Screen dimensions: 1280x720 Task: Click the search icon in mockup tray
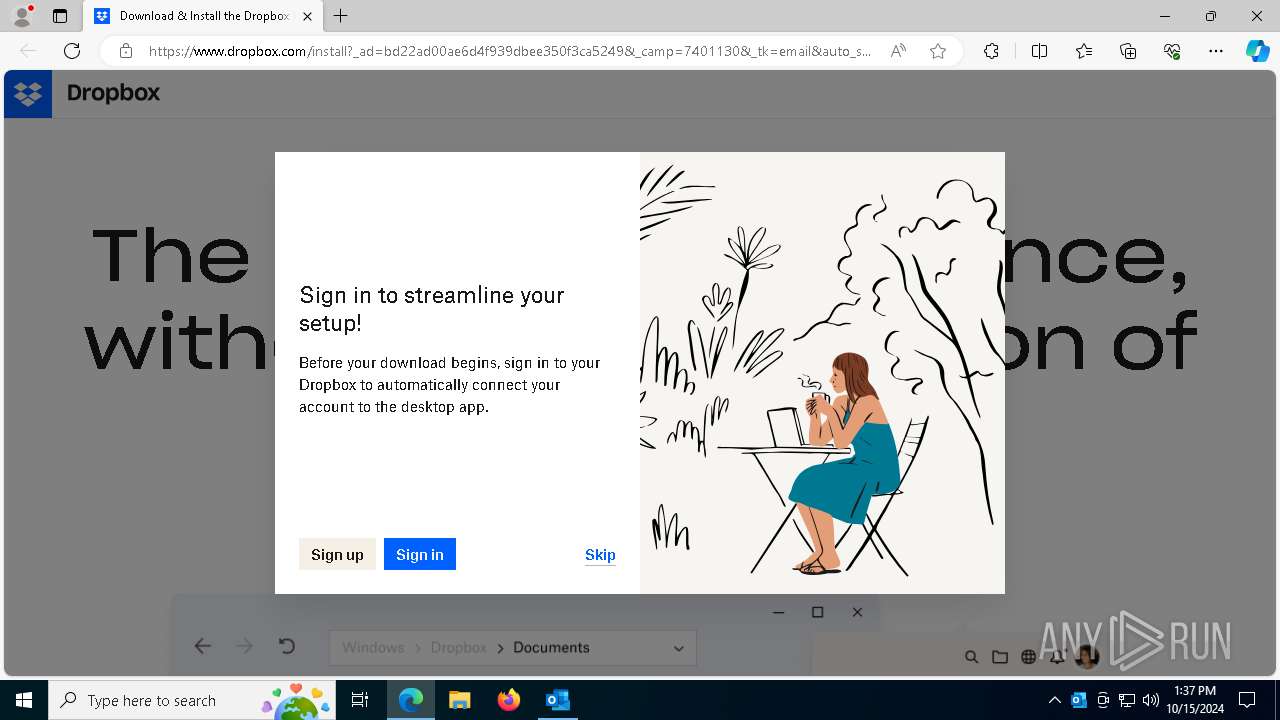971,657
